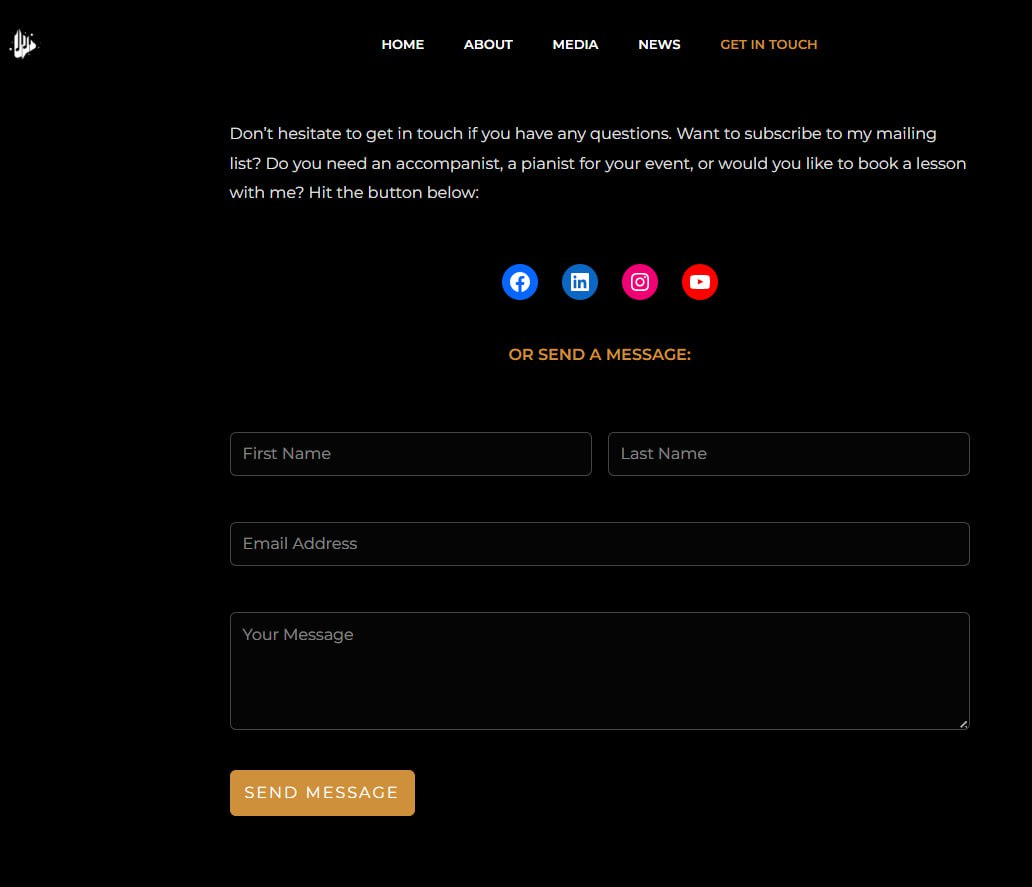1032x887 pixels.
Task: Click the GET IN TOUCH nav link
Action: tap(768, 45)
